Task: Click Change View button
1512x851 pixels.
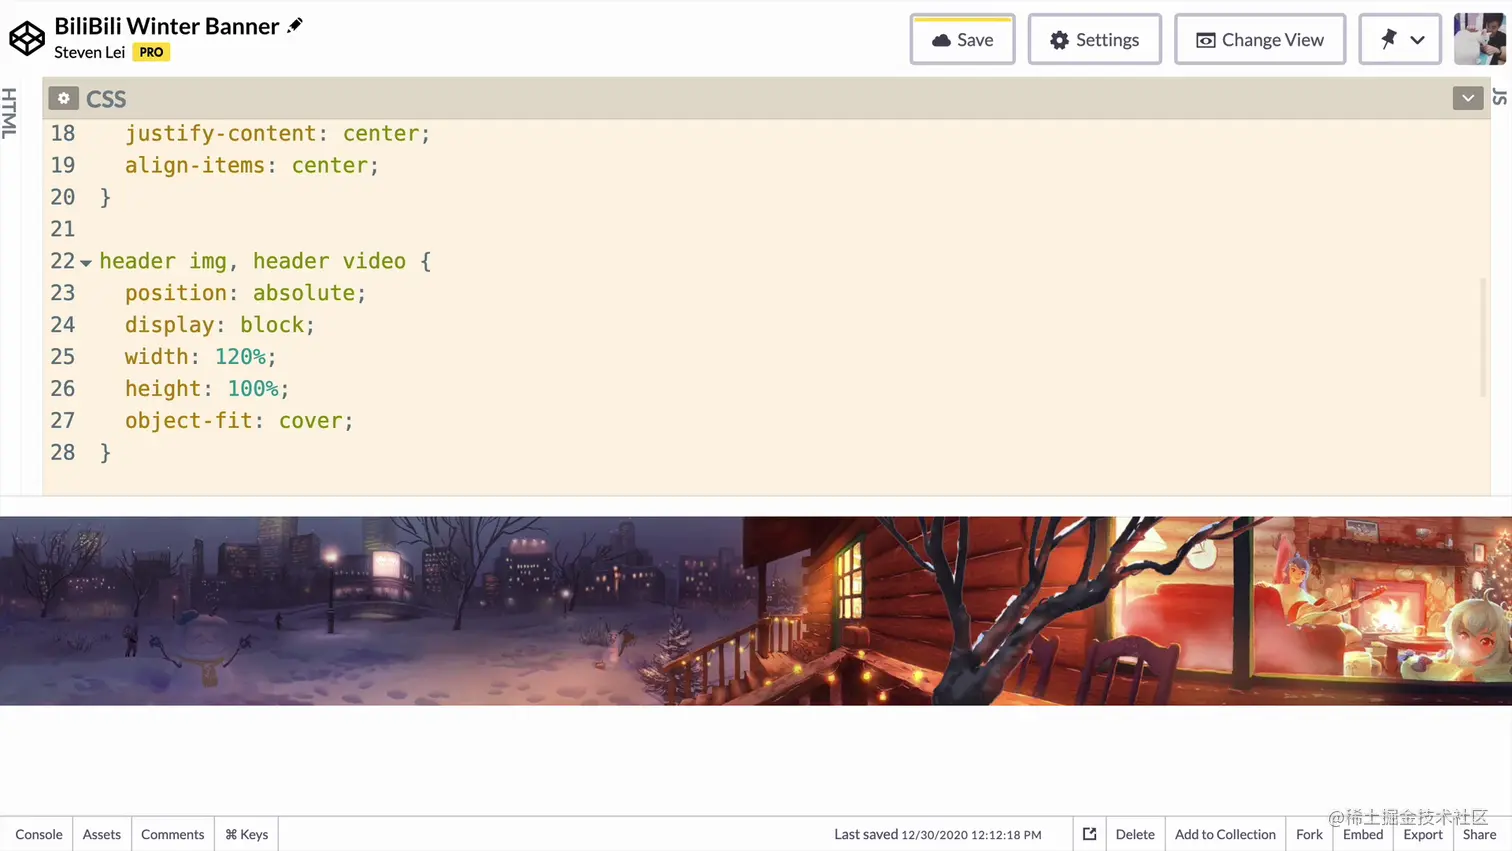Action: (1259, 39)
